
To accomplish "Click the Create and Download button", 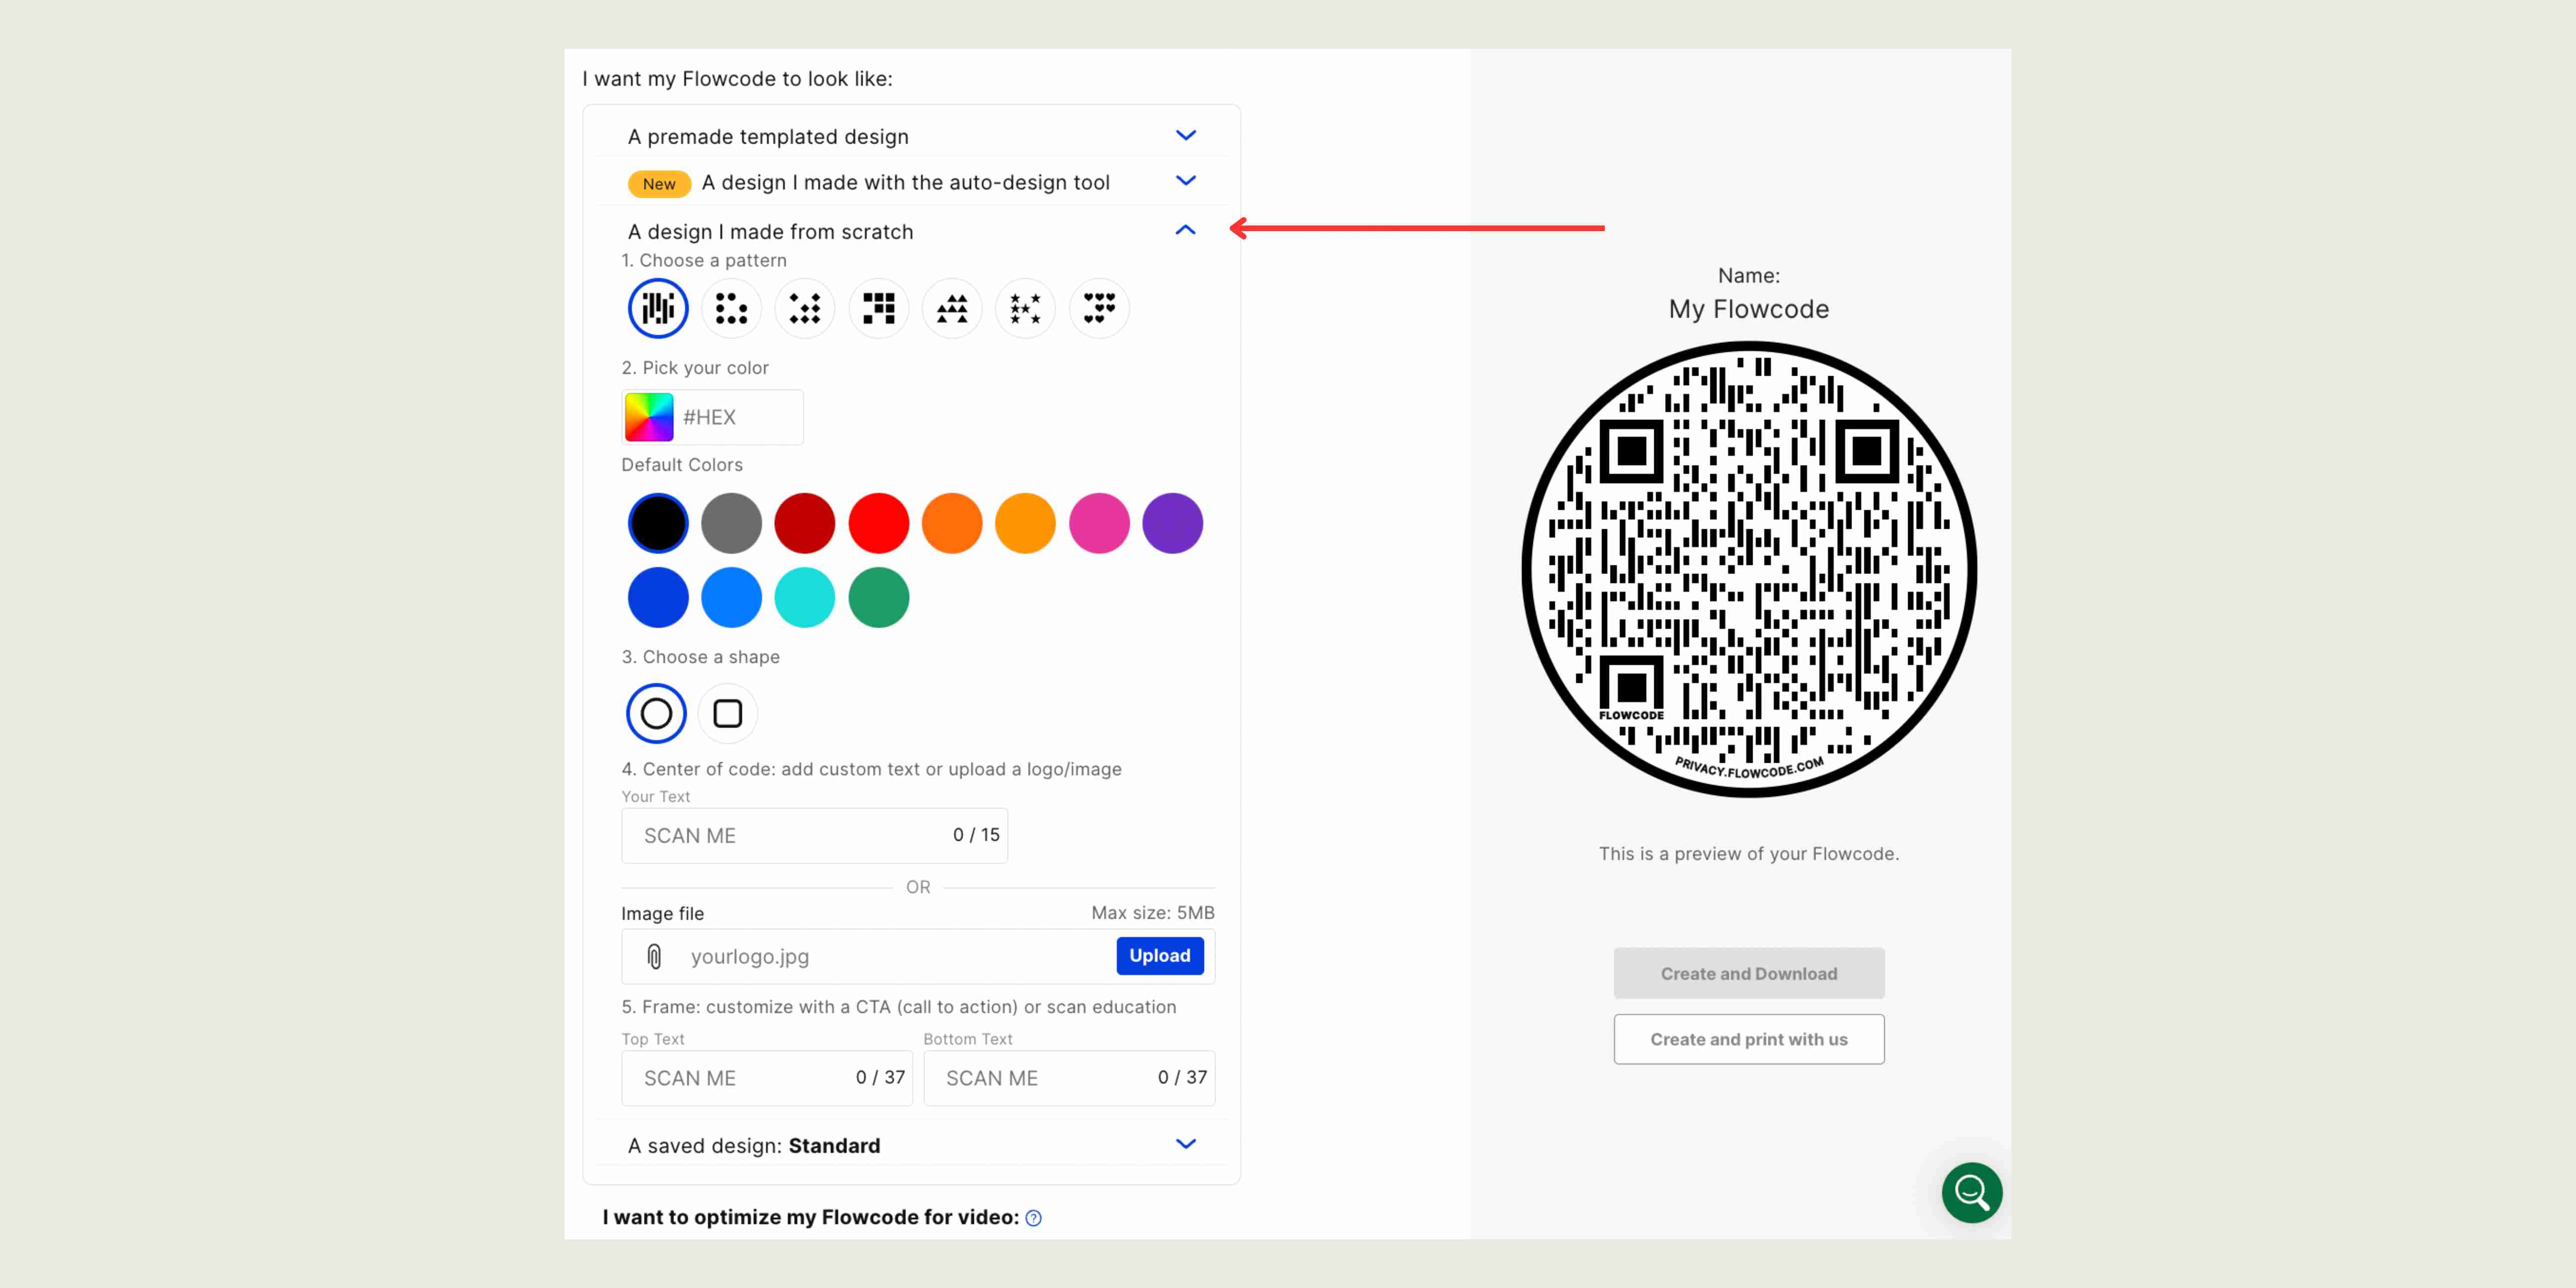I will tap(1749, 973).
